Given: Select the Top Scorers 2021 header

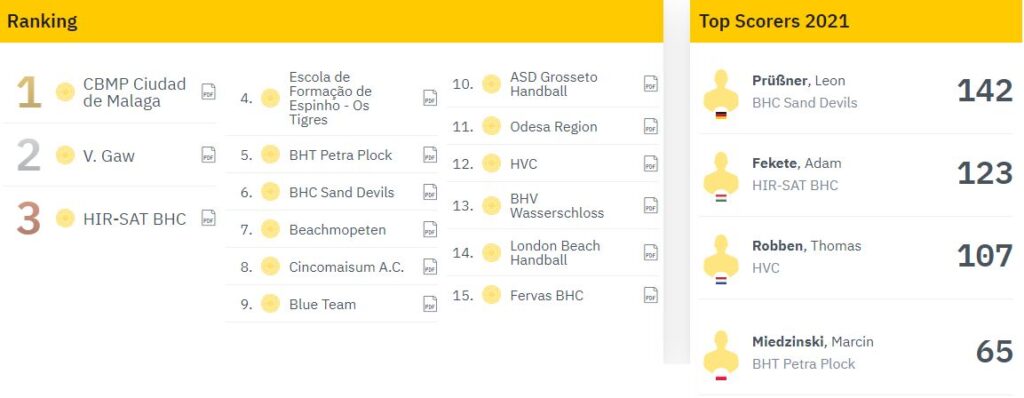Looking at the screenshot, I should pyautogui.click(x=774, y=21).
